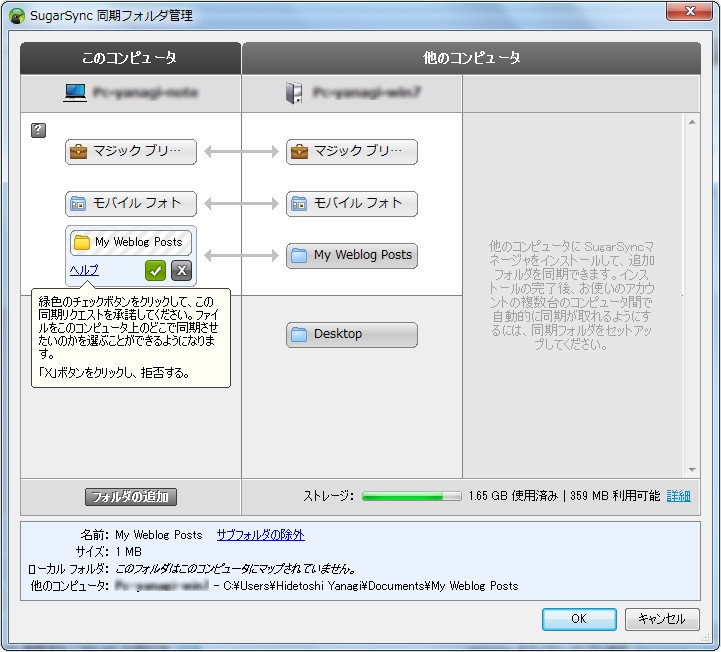721x652 pixels.
Task: Click the SugarSync hummingbird title bar icon
Action: click(x=17, y=16)
